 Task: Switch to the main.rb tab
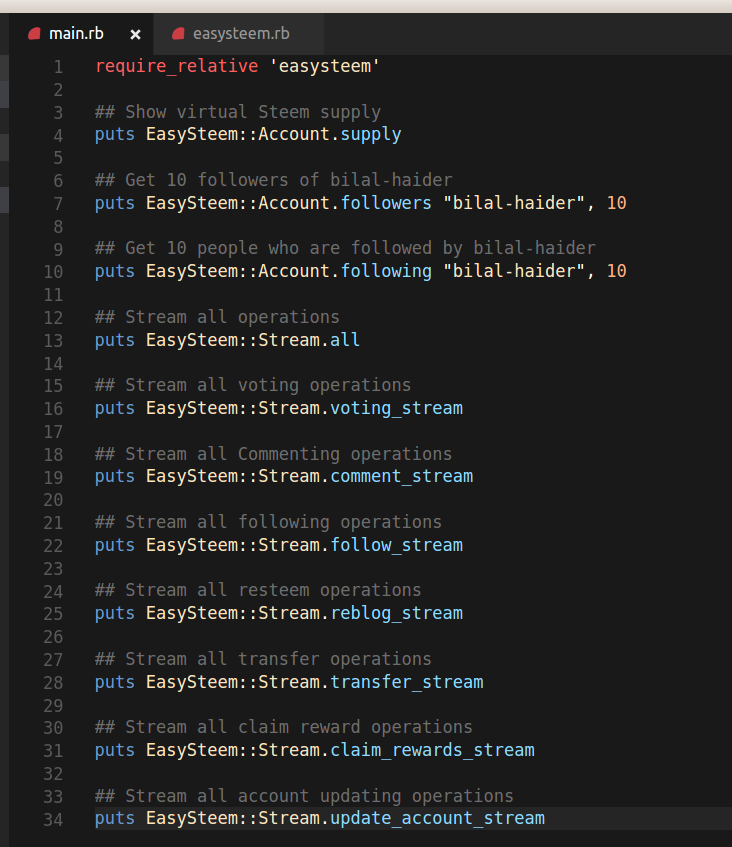click(x=81, y=34)
